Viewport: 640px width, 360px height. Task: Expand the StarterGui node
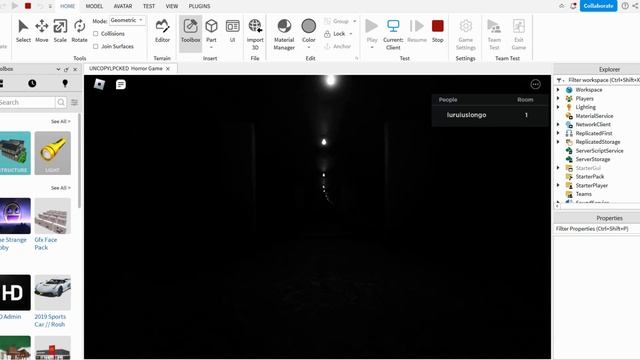tap(558, 168)
